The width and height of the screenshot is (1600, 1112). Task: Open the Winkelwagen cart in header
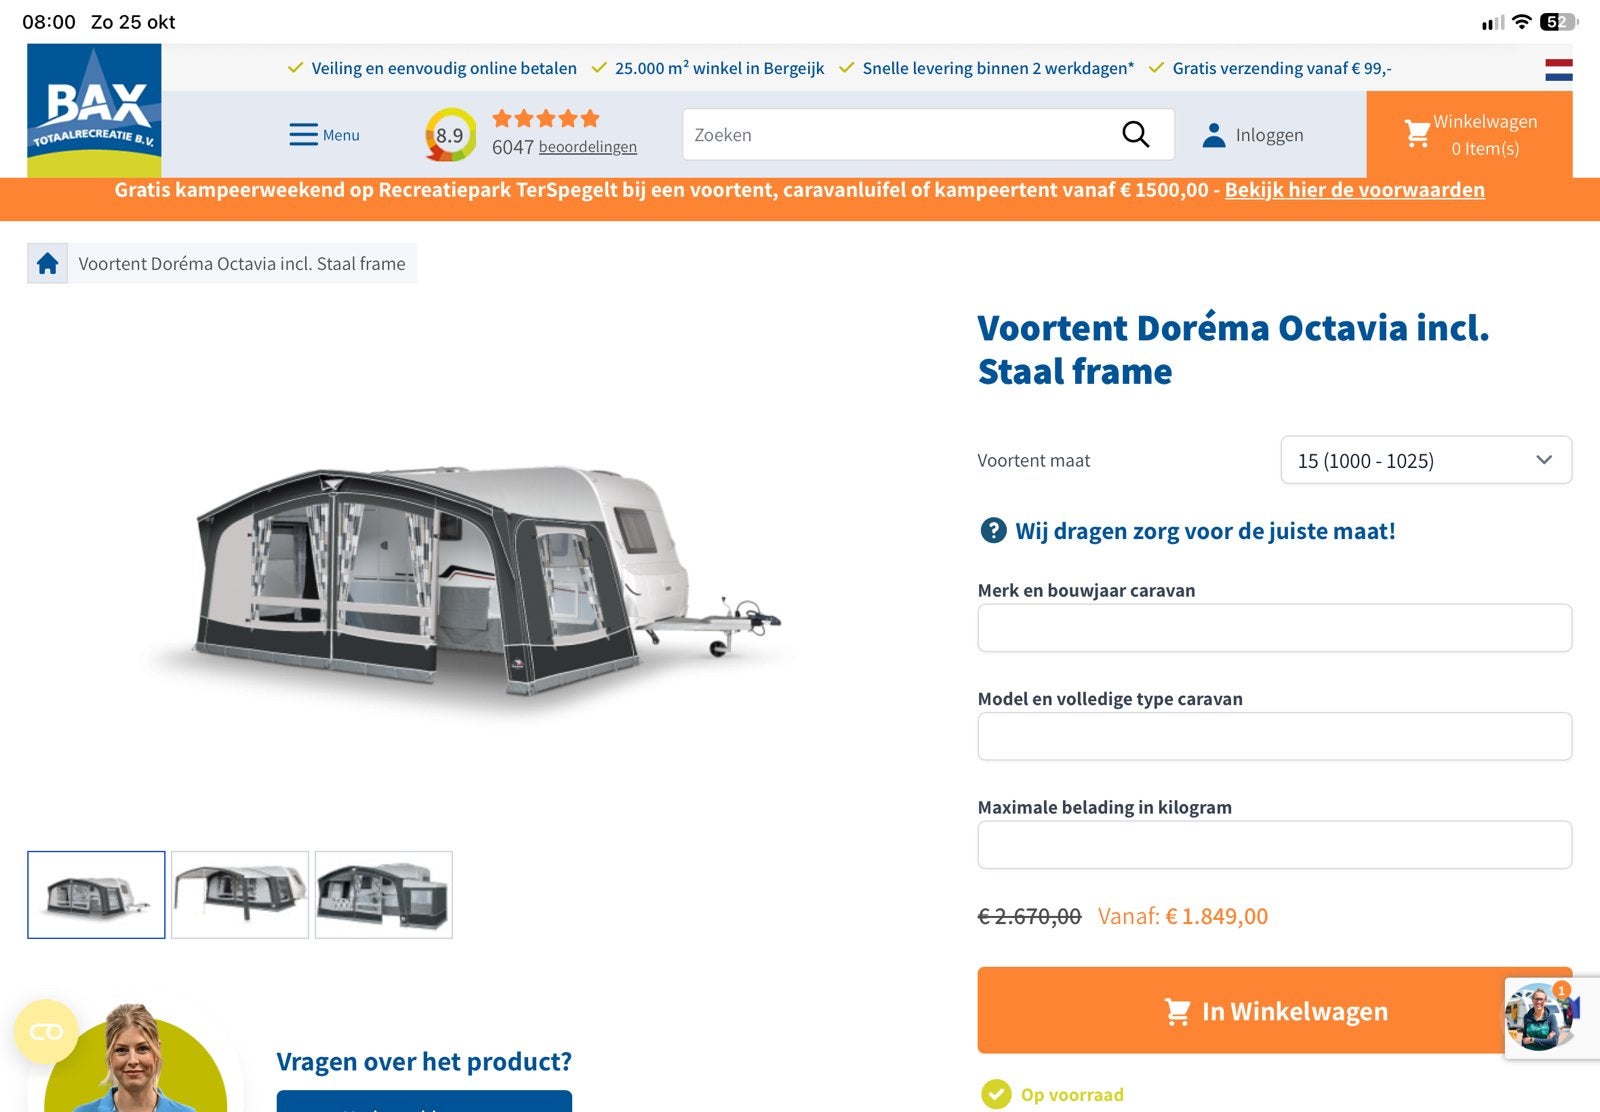click(x=1469, y=135)
